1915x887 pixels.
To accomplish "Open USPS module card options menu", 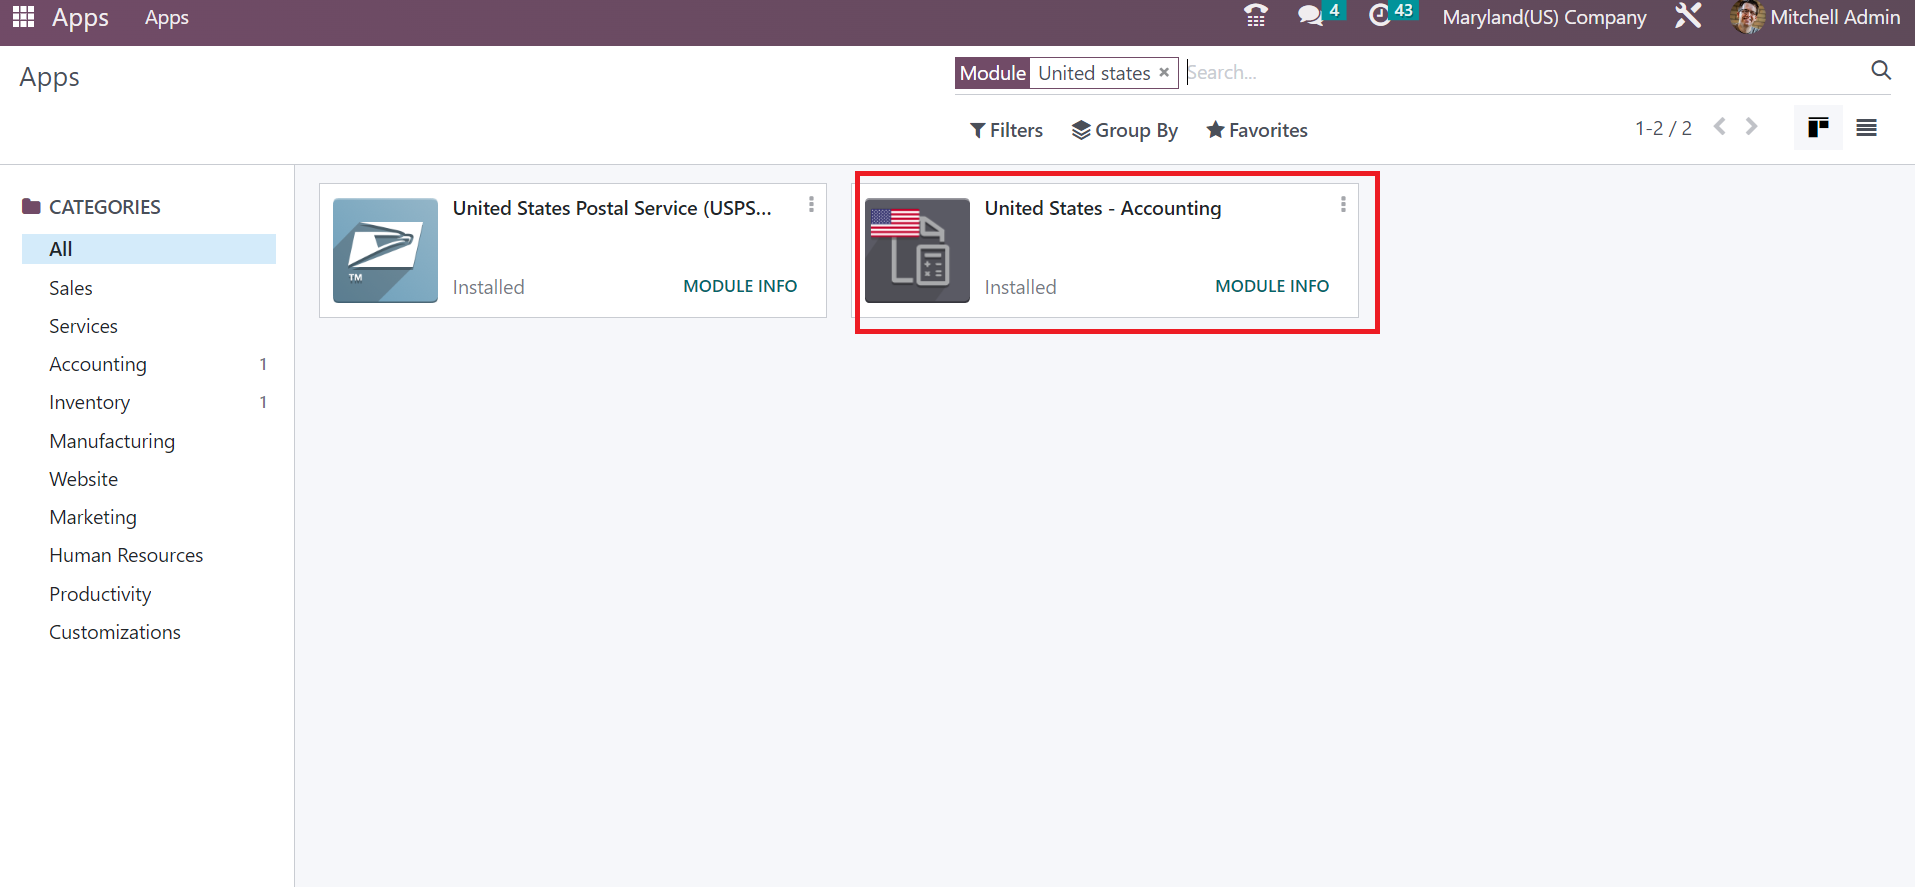I will pos(811,204).
